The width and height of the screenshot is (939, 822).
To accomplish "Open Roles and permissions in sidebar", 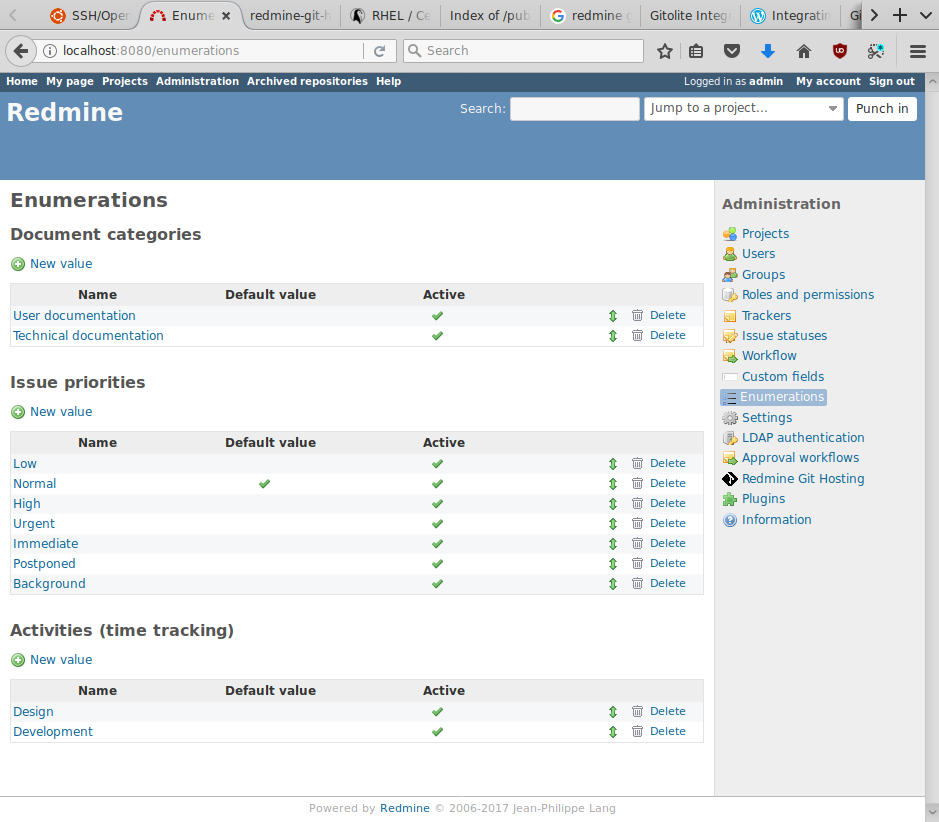I will pos(808,295).
